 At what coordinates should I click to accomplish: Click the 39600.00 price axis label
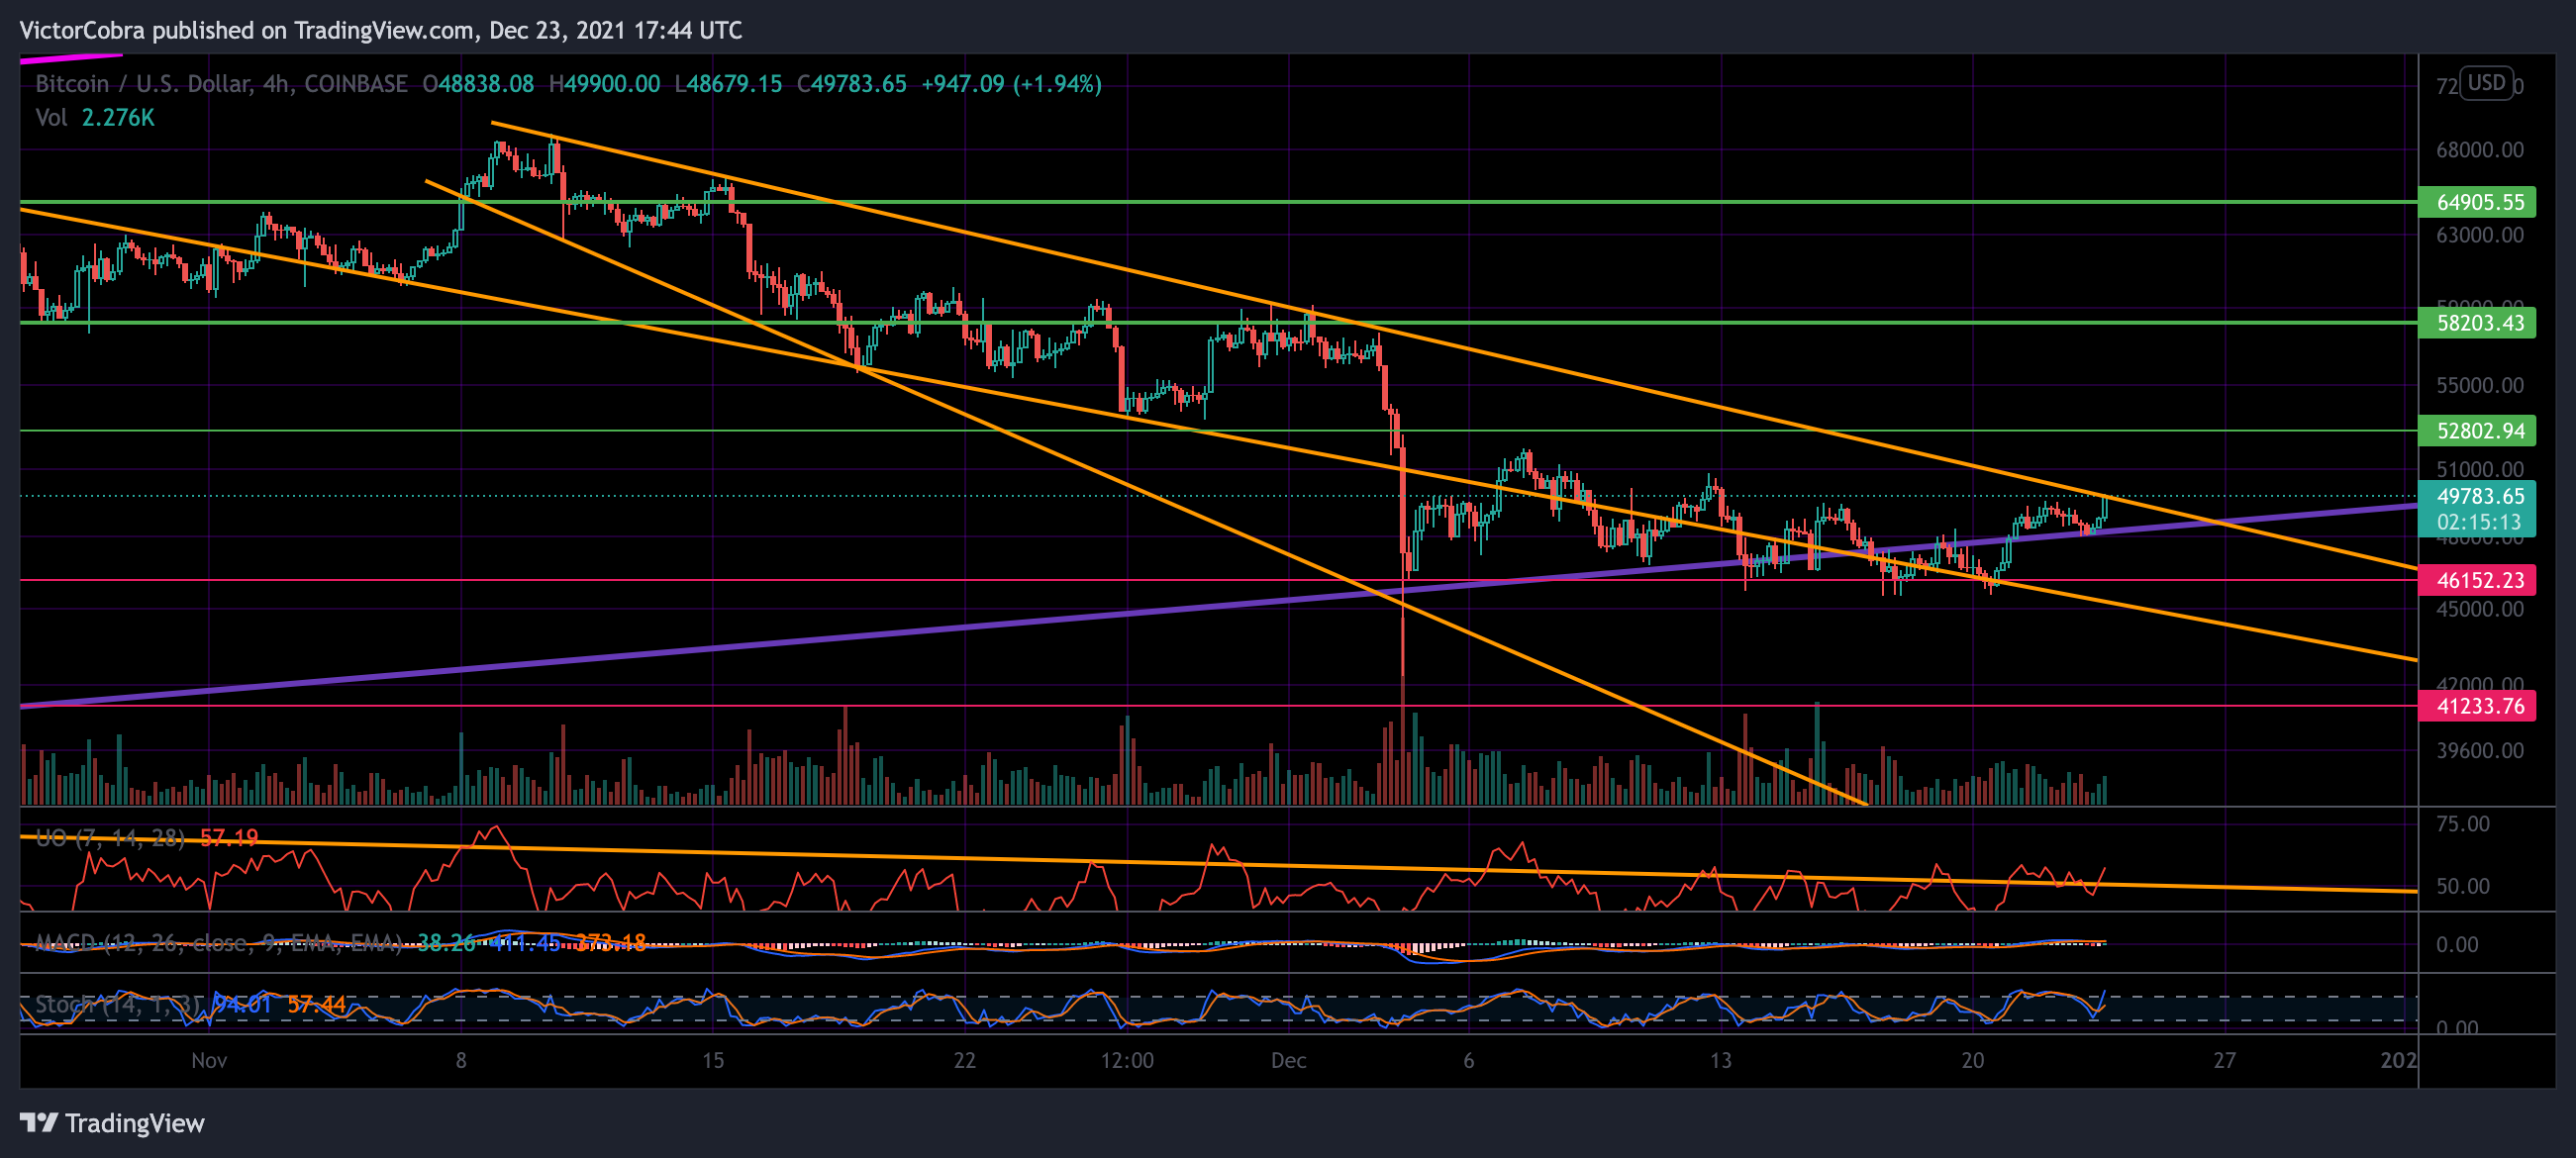tap(2480, 750)
